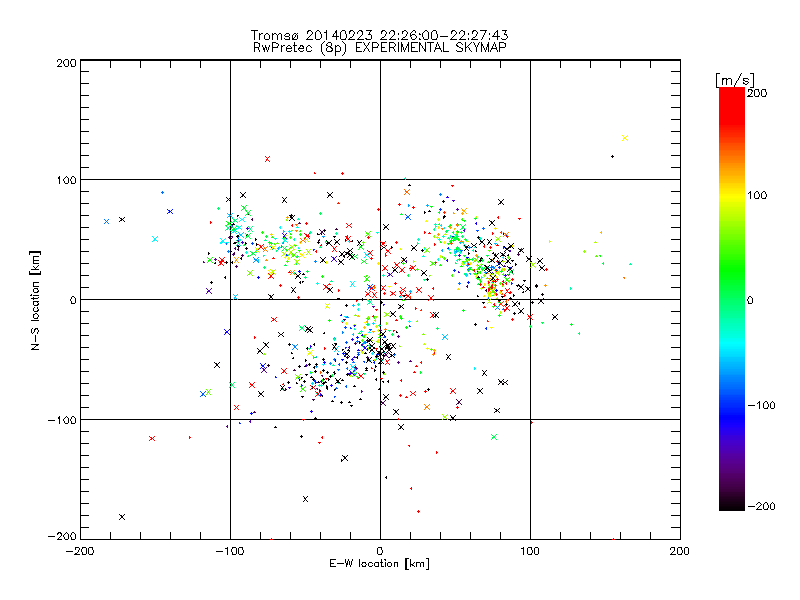Viewport: 800px width, 600px height.
Task: Click the x-axis tick label 200
Action: tap(680, 551)
